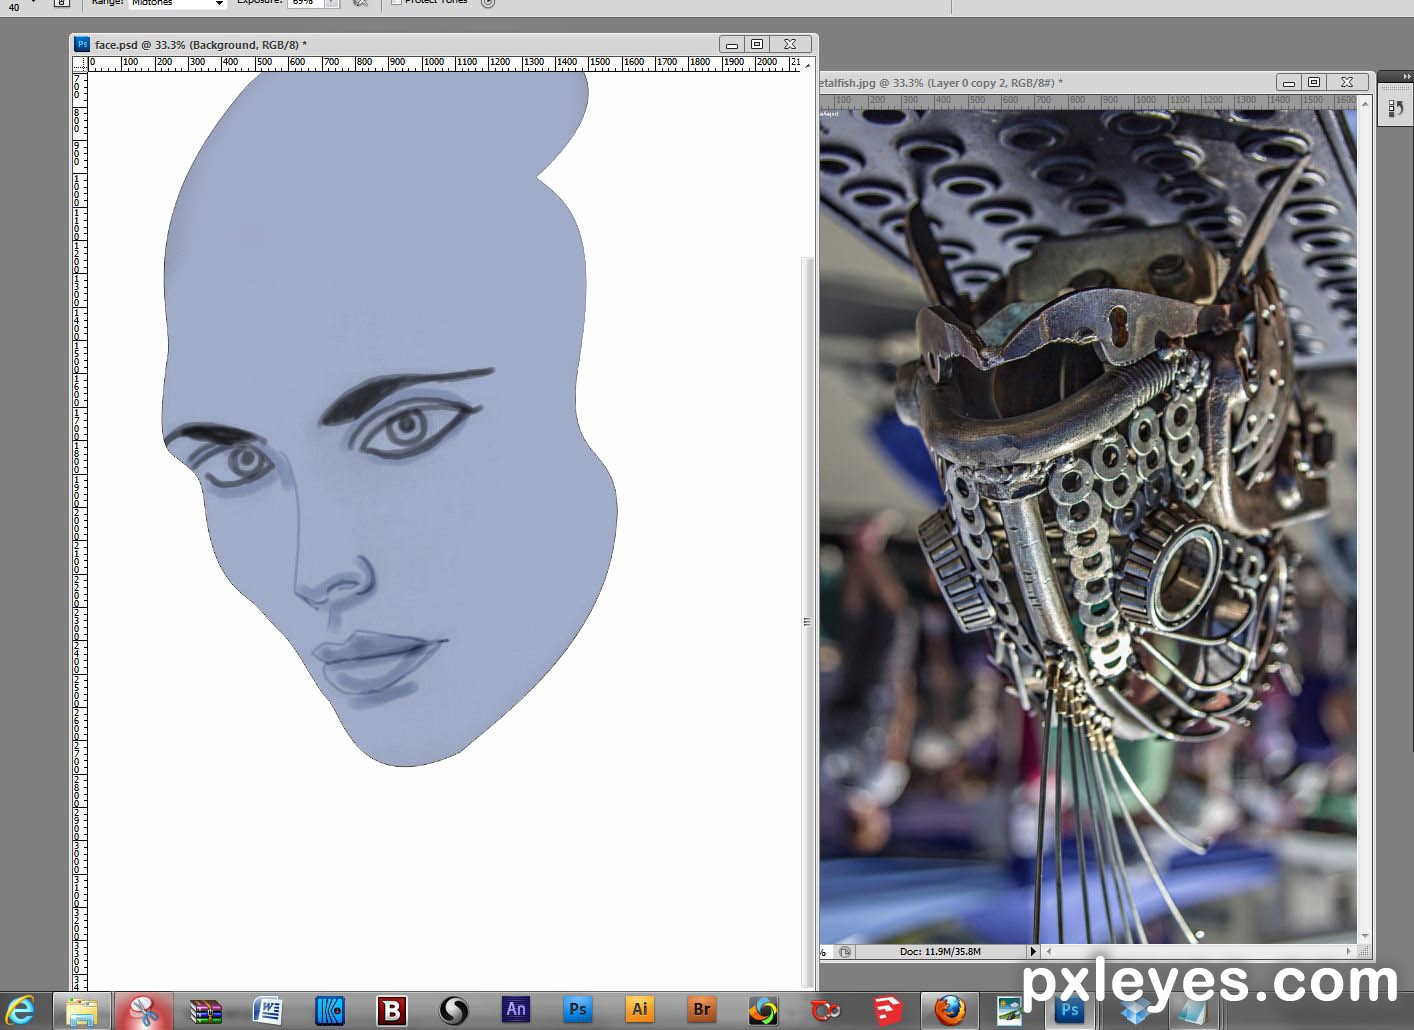Open Internet Explorer from the taskbar
This screenshot has height=1030, width=1414.
[20, 1011]
